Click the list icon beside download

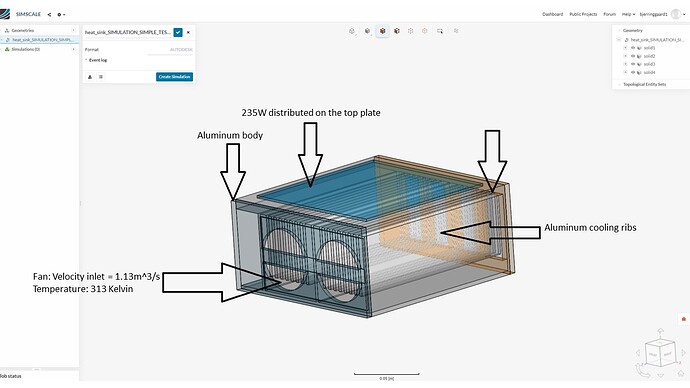click(101, 77)
